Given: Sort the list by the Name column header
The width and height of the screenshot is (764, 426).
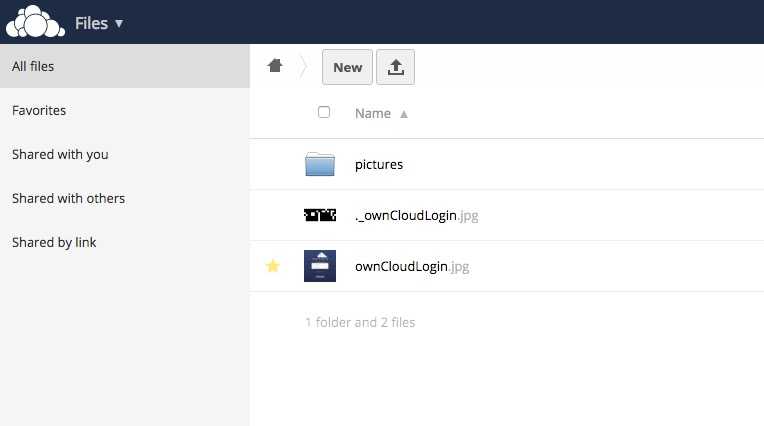Looking at the screenshot, I should (x=373, y=114).
